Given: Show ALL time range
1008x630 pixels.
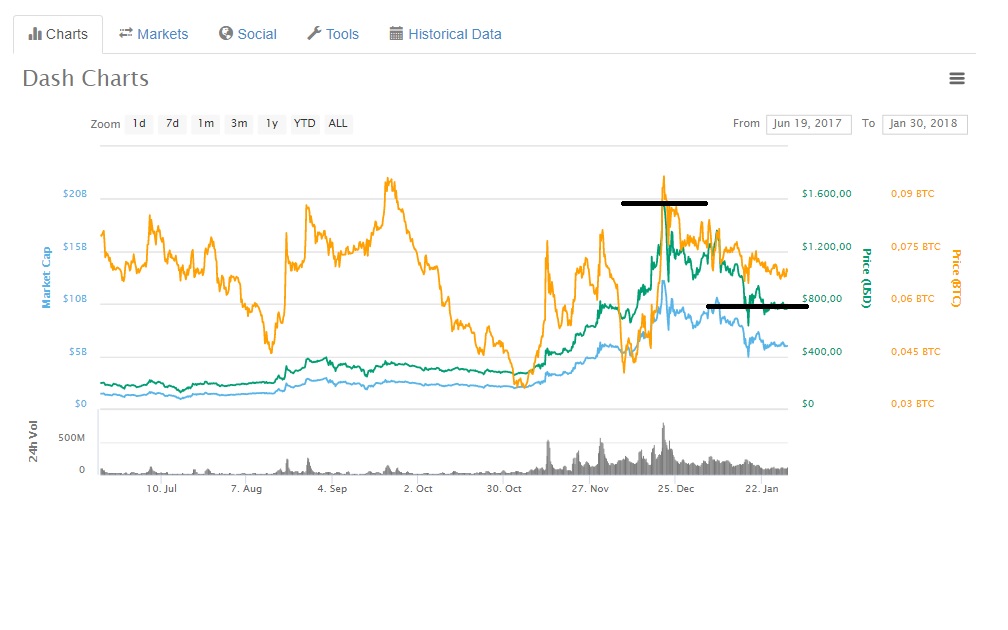Looking at the screenshot, I should (338, 123).
